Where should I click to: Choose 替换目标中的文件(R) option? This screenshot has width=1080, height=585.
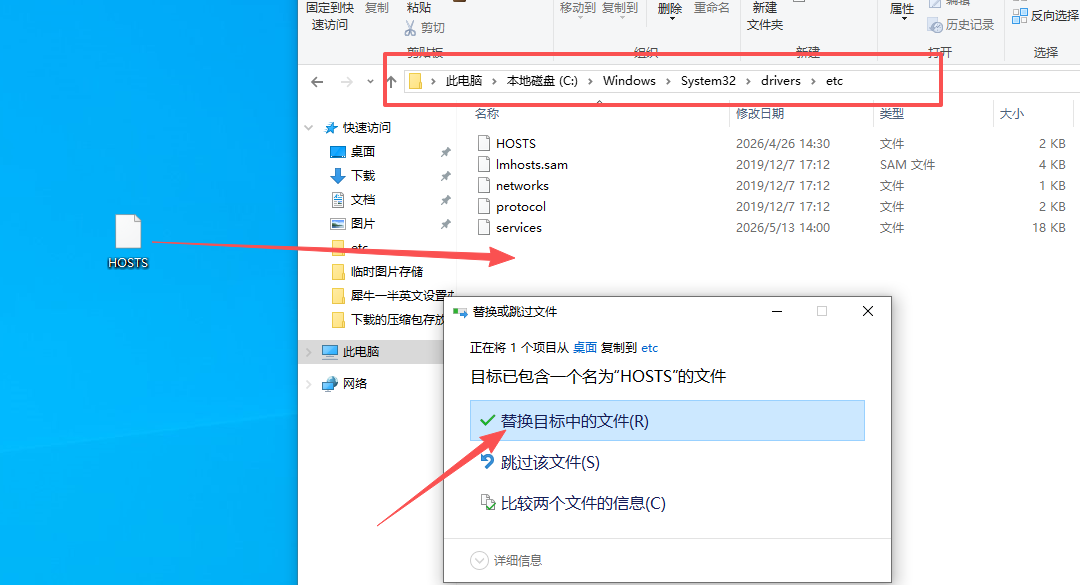pos(667,421)
